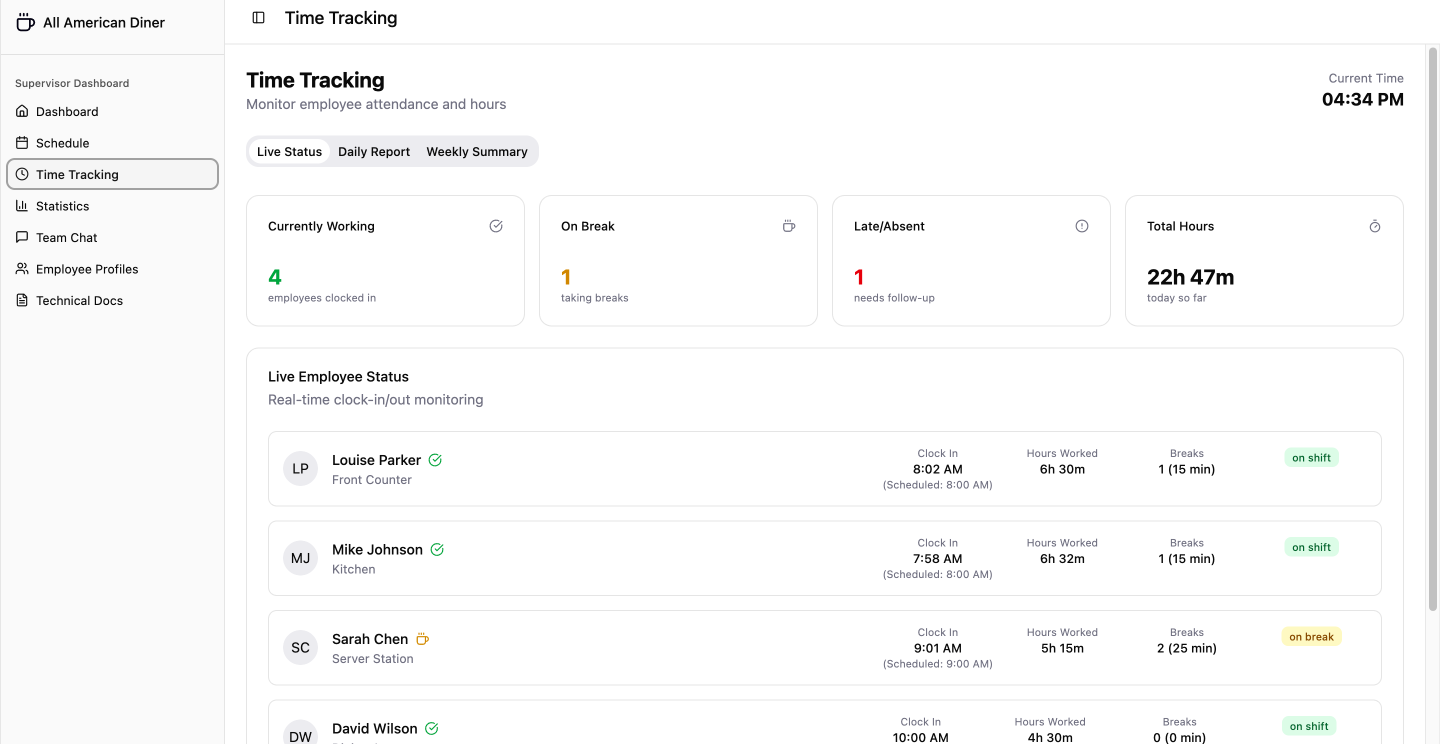1440x744 pixels.
Task: Click Sarah Chen's on break badge
Action: (1311, 636)
